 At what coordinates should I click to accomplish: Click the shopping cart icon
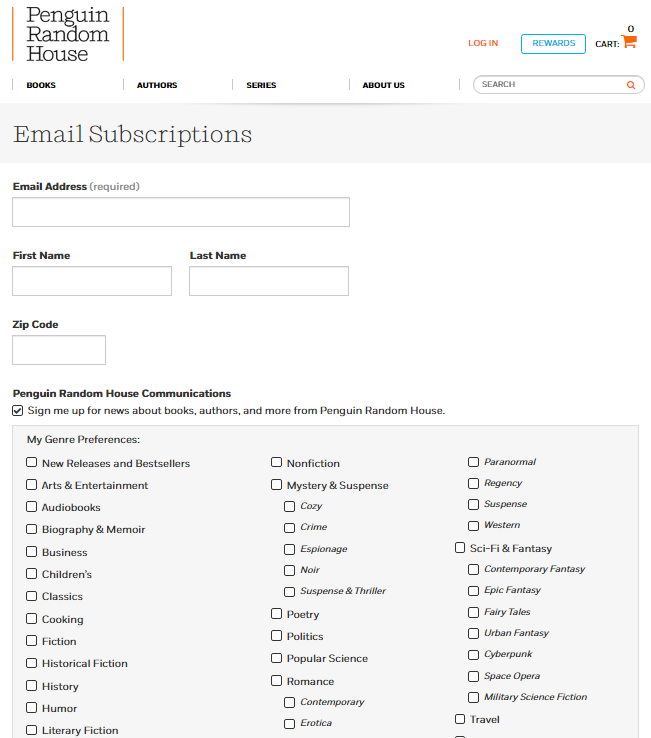(x=629, y=41)
